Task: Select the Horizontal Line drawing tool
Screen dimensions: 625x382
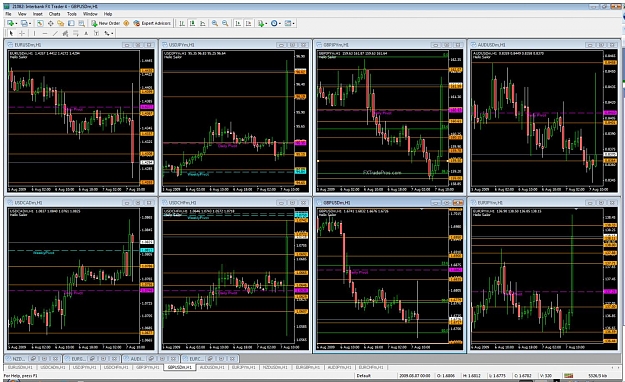Action: tap(45, 33)
